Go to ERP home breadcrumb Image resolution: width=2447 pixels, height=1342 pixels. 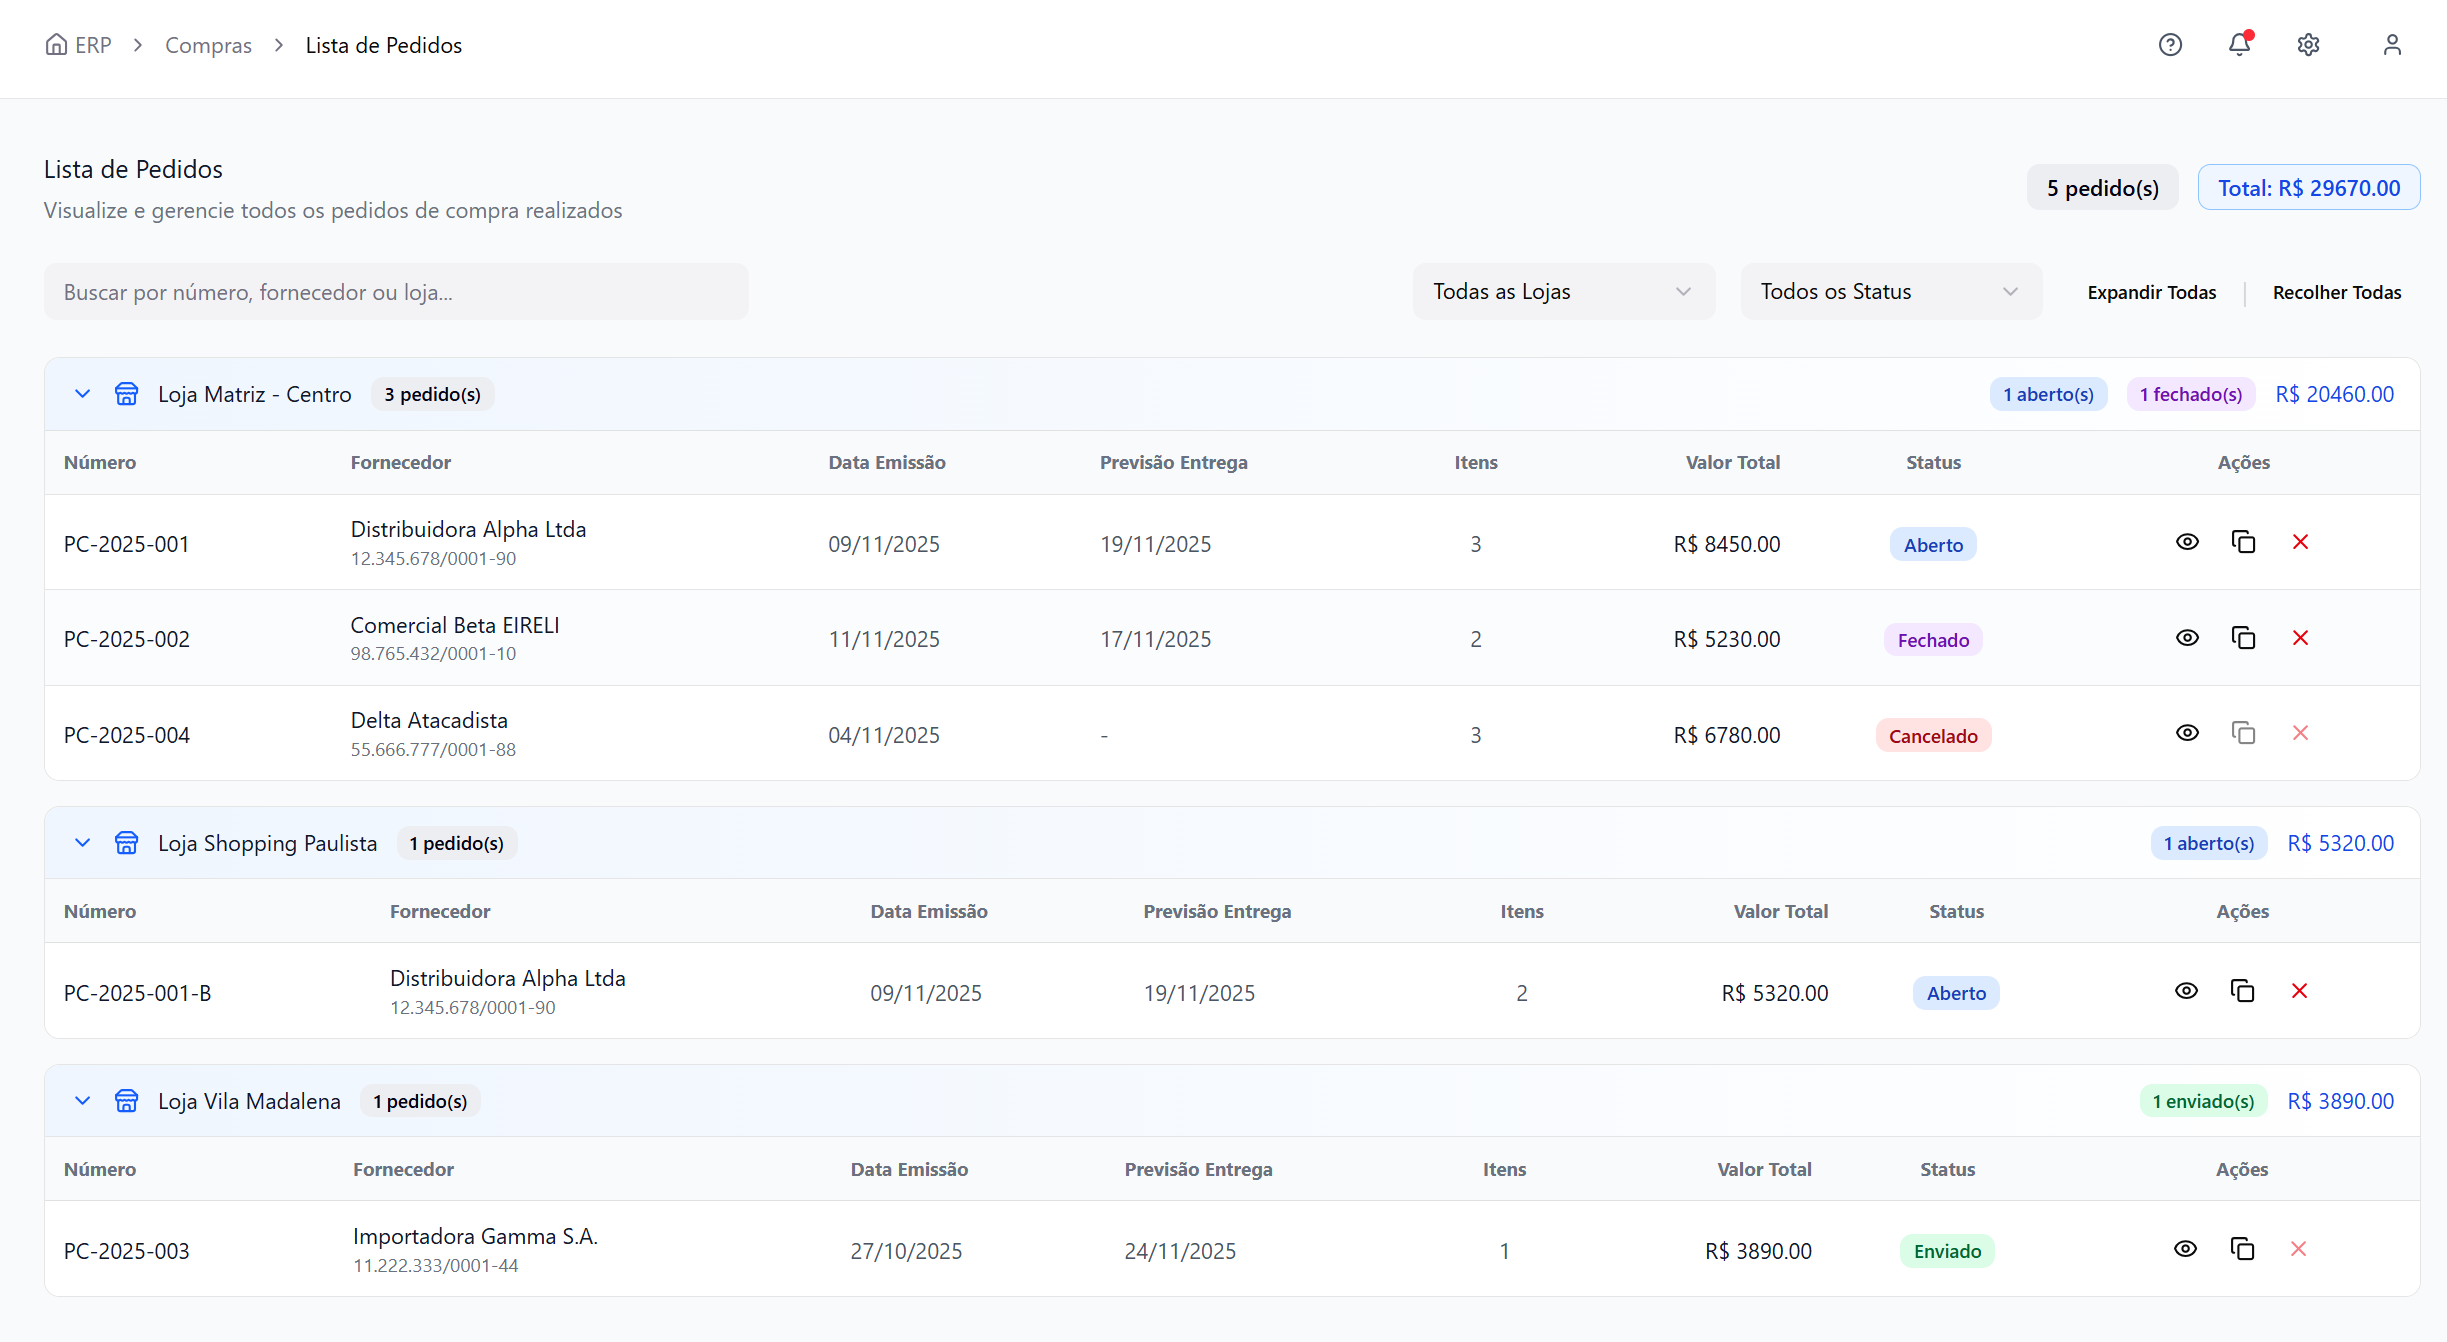[x=79, y=45]
